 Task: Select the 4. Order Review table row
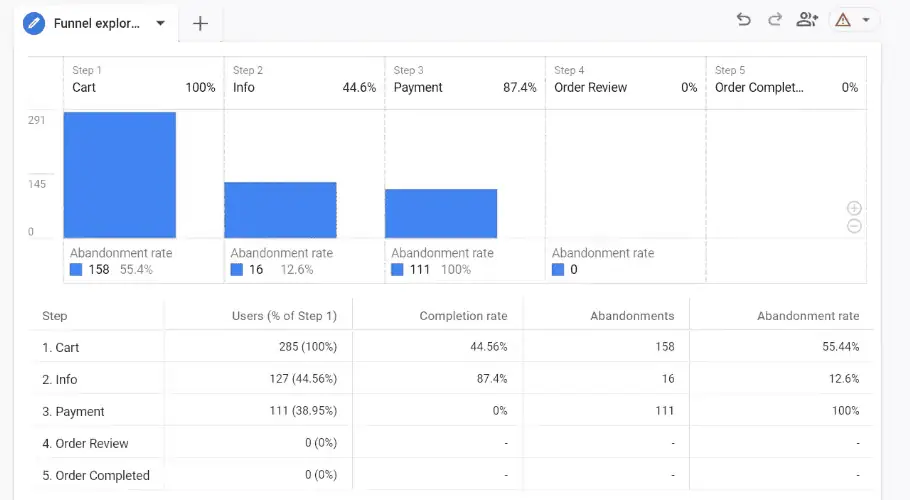pos(451,443)
